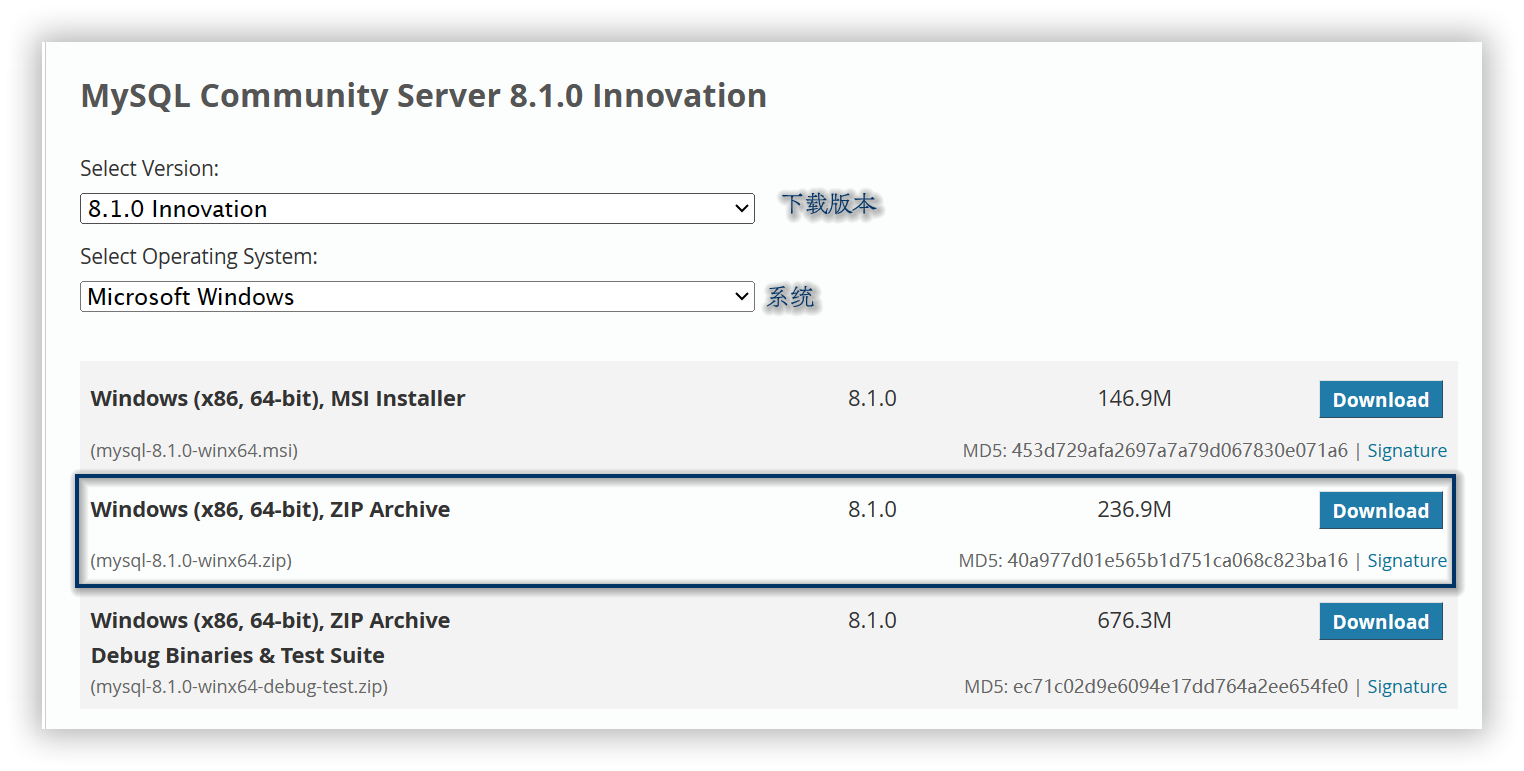Click filename mysql-8.1.0-winx64.msi
This screenshot has width=1524, height=771.
(194, 451)
